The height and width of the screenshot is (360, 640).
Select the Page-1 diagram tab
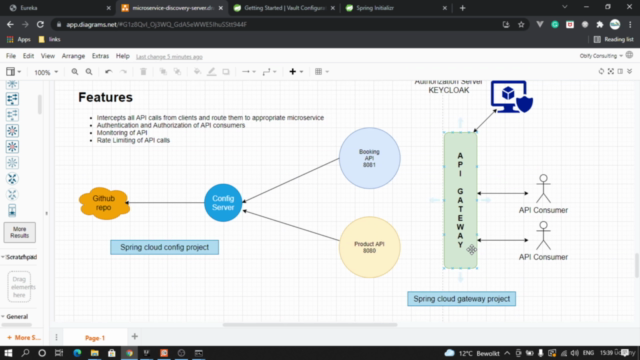[x=95, y=338]
